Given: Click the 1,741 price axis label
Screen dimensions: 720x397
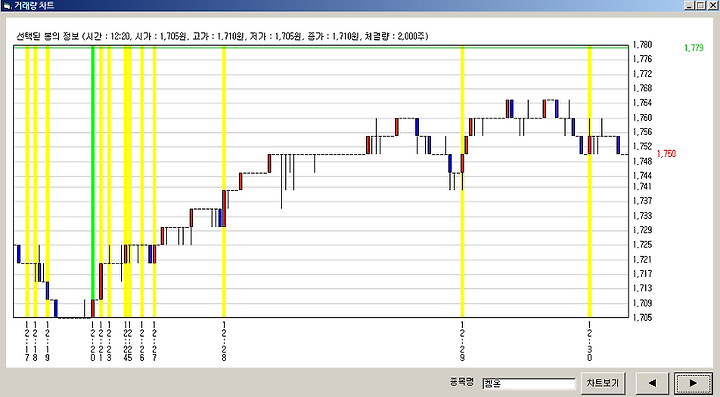Looking at the screenshot, I should (642, 186).
